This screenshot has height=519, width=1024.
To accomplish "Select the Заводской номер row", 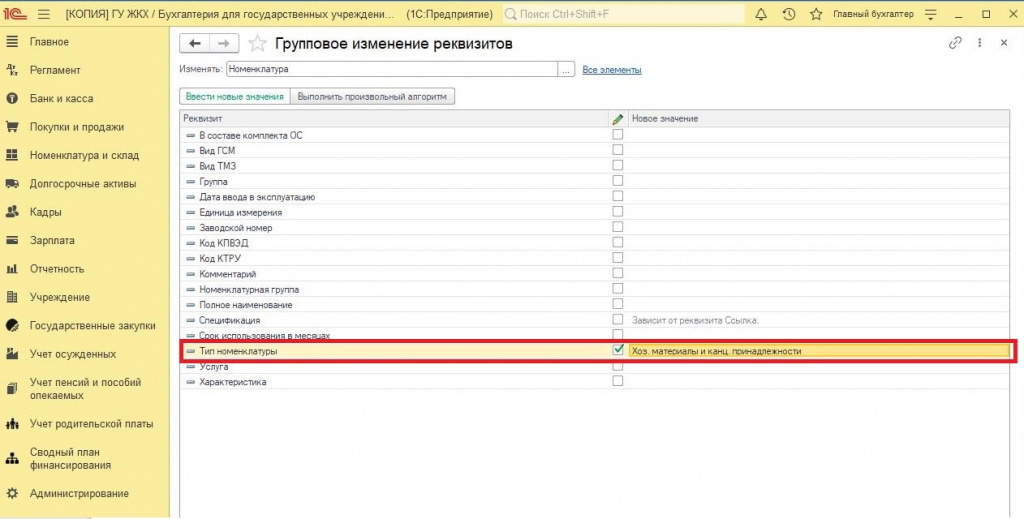I will 594,228.
